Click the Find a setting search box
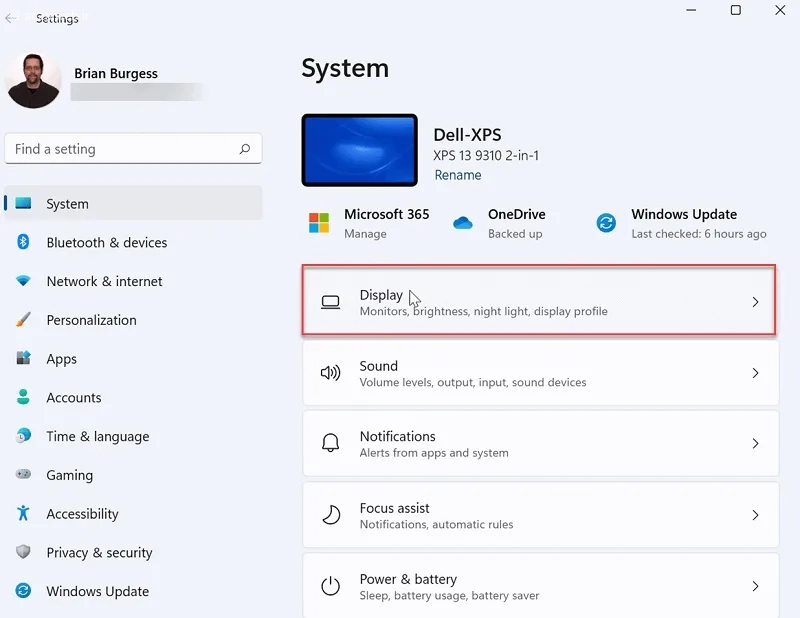 (x=133, y=149)
